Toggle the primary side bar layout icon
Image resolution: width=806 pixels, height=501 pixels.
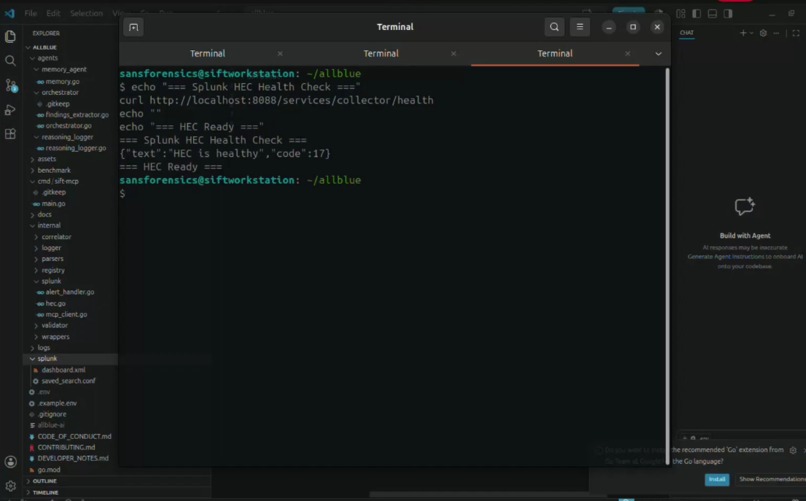click(697, 14)
